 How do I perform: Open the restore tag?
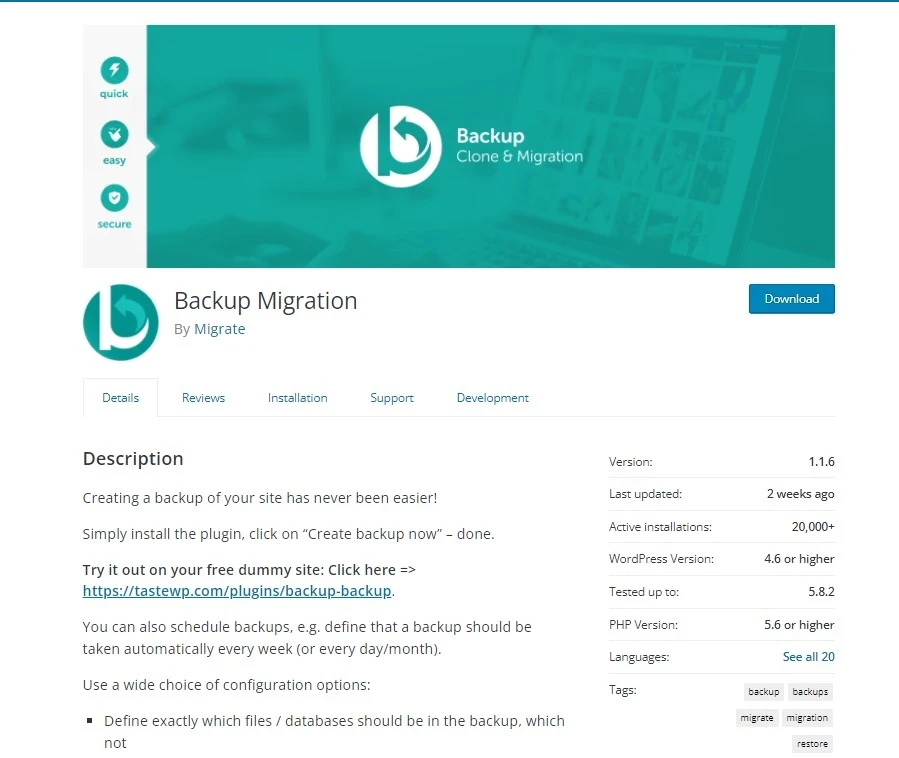(x=812, y=744)
